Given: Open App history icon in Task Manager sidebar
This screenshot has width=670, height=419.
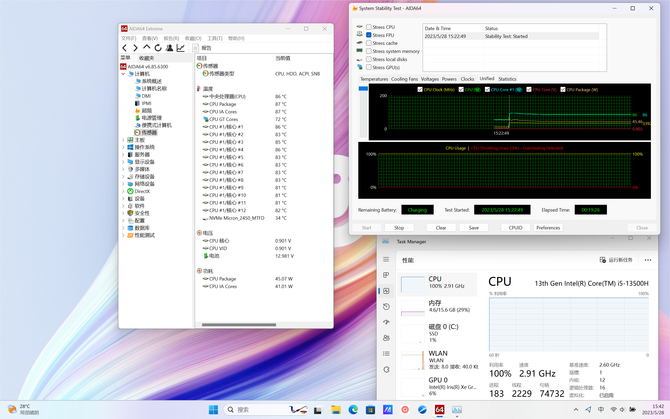Looking at the screenshot, I should [x=386, y=307].
